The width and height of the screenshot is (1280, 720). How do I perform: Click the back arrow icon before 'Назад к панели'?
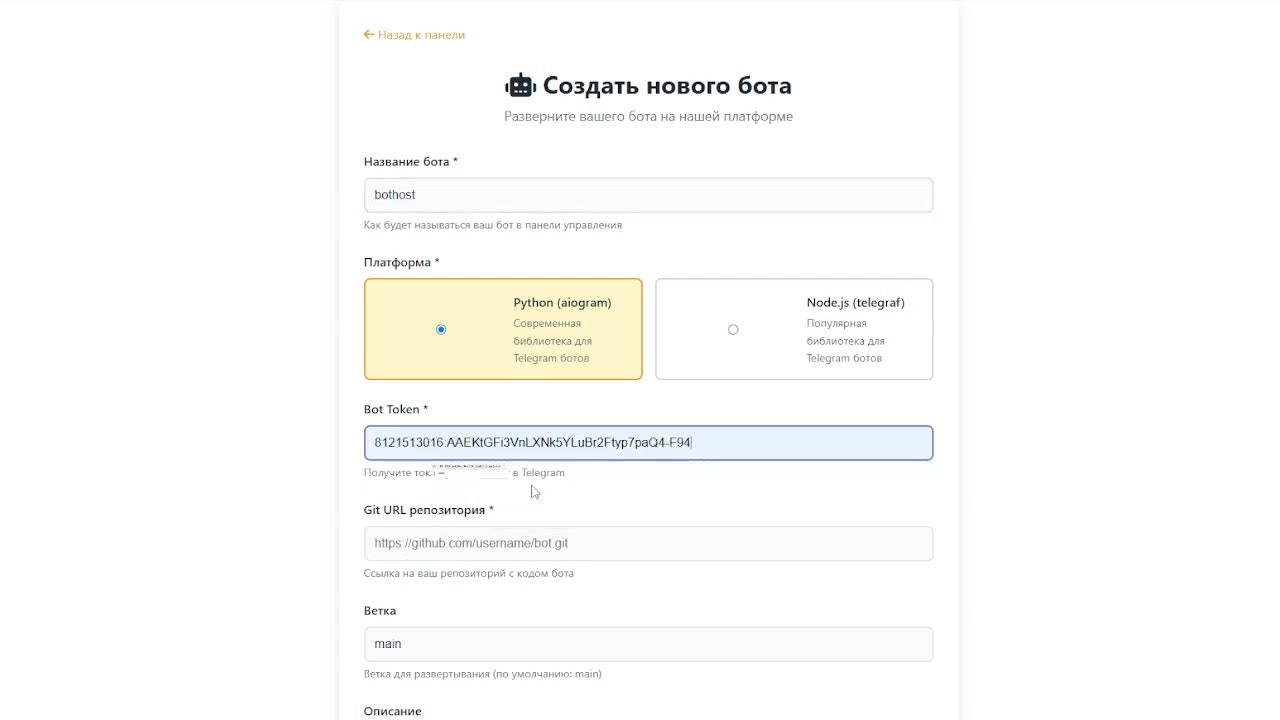pos(368,34)
